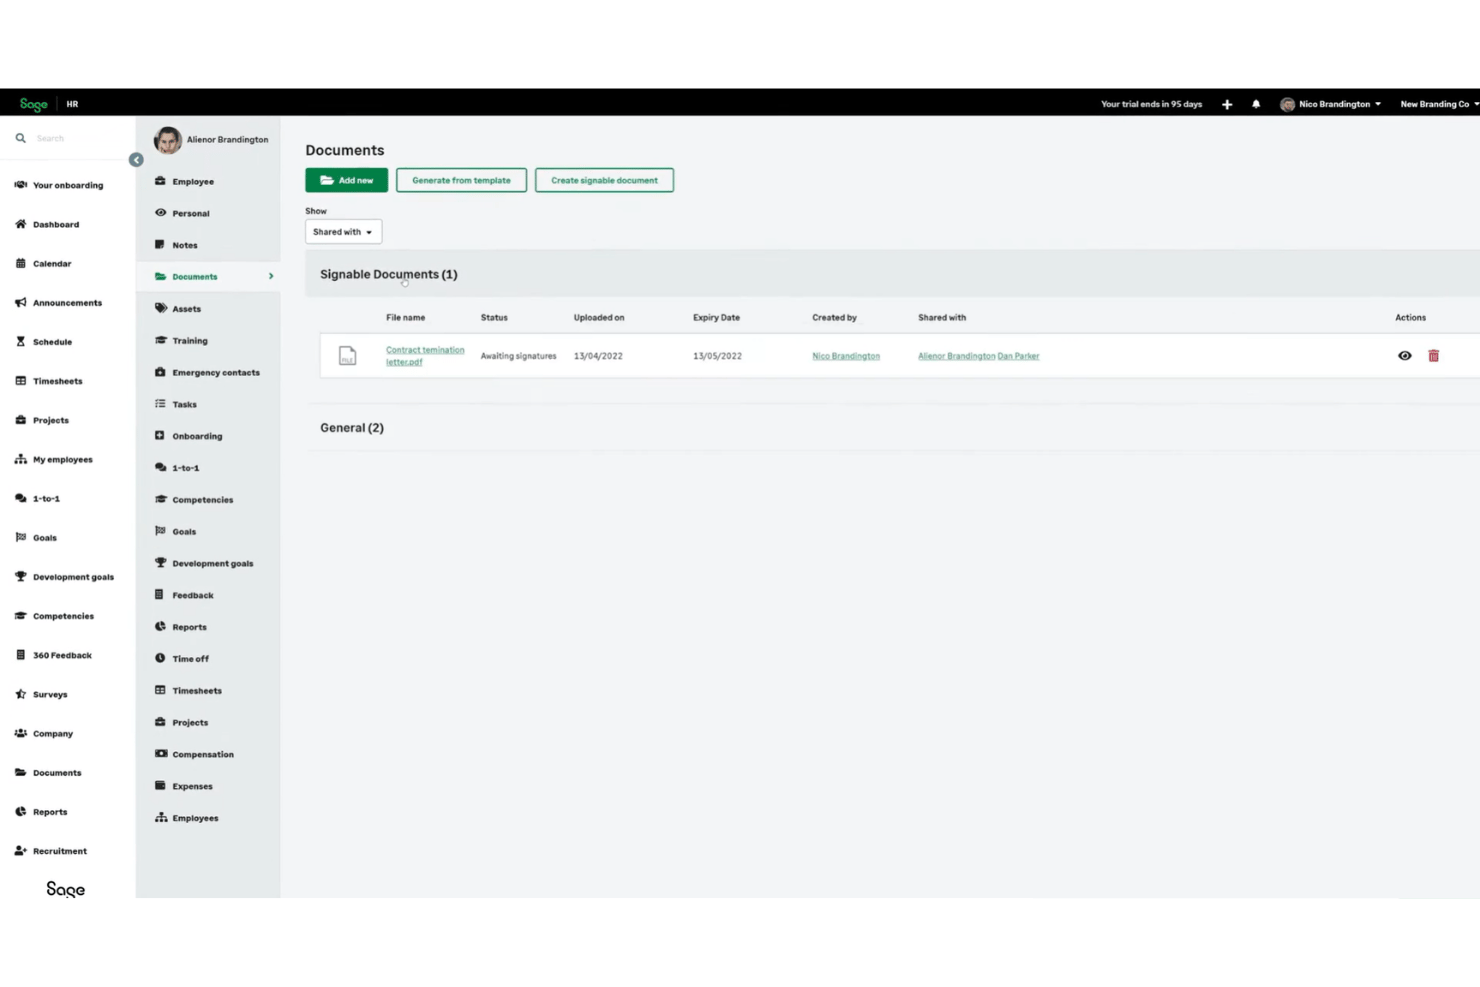
Task: Open the Personal tab in profile menu
Action: (191, 214)
